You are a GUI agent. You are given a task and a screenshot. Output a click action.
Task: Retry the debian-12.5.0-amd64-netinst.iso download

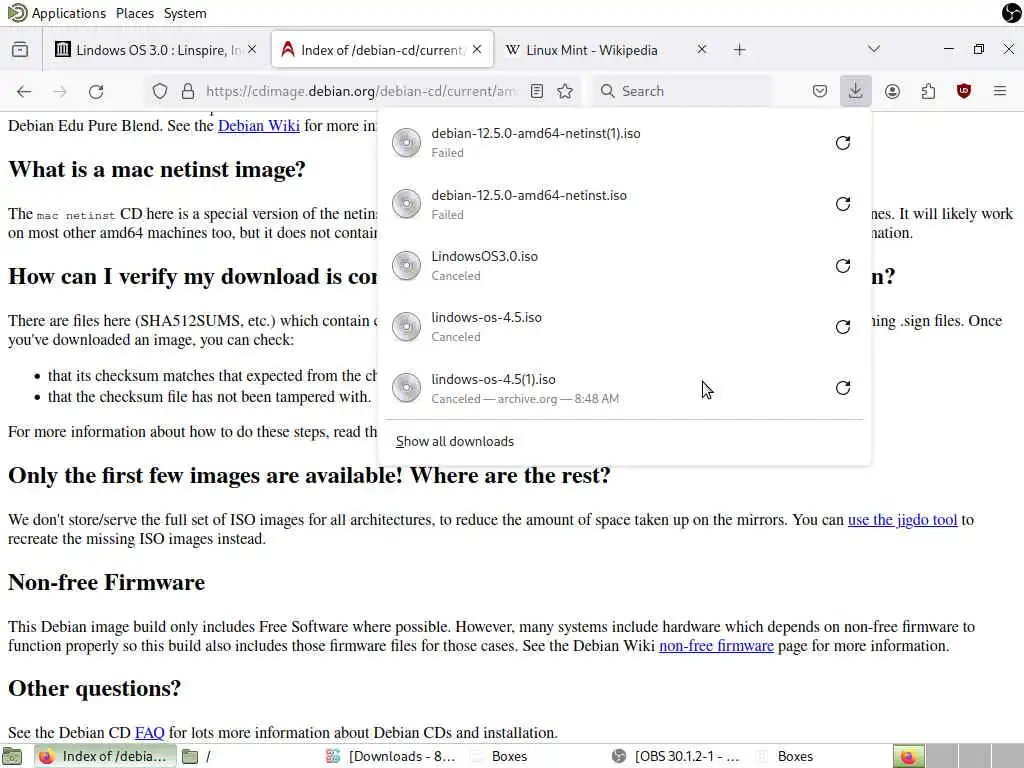point(842,204)
